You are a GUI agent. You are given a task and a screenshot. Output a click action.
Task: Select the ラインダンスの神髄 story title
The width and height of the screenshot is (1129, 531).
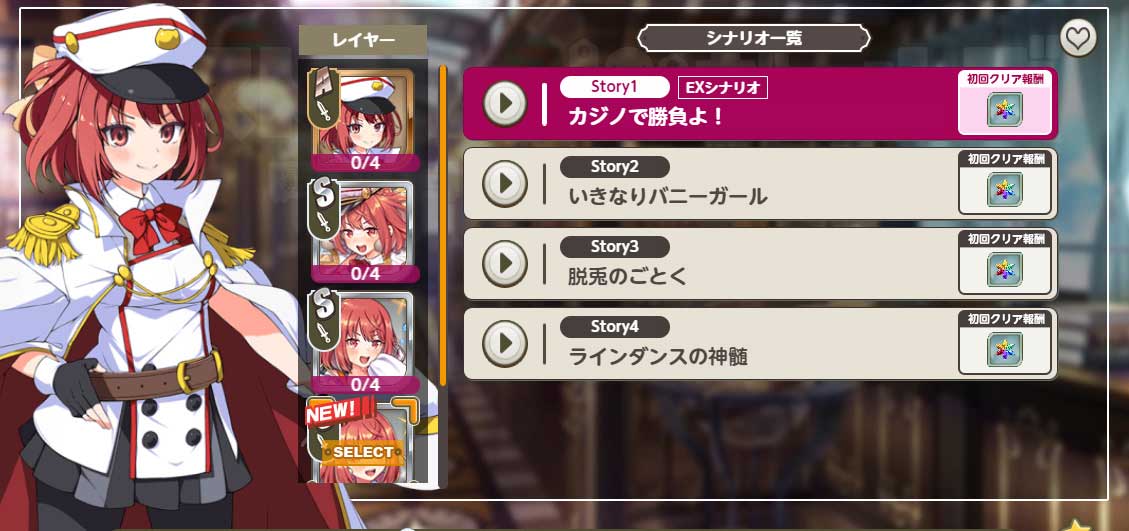658,357
